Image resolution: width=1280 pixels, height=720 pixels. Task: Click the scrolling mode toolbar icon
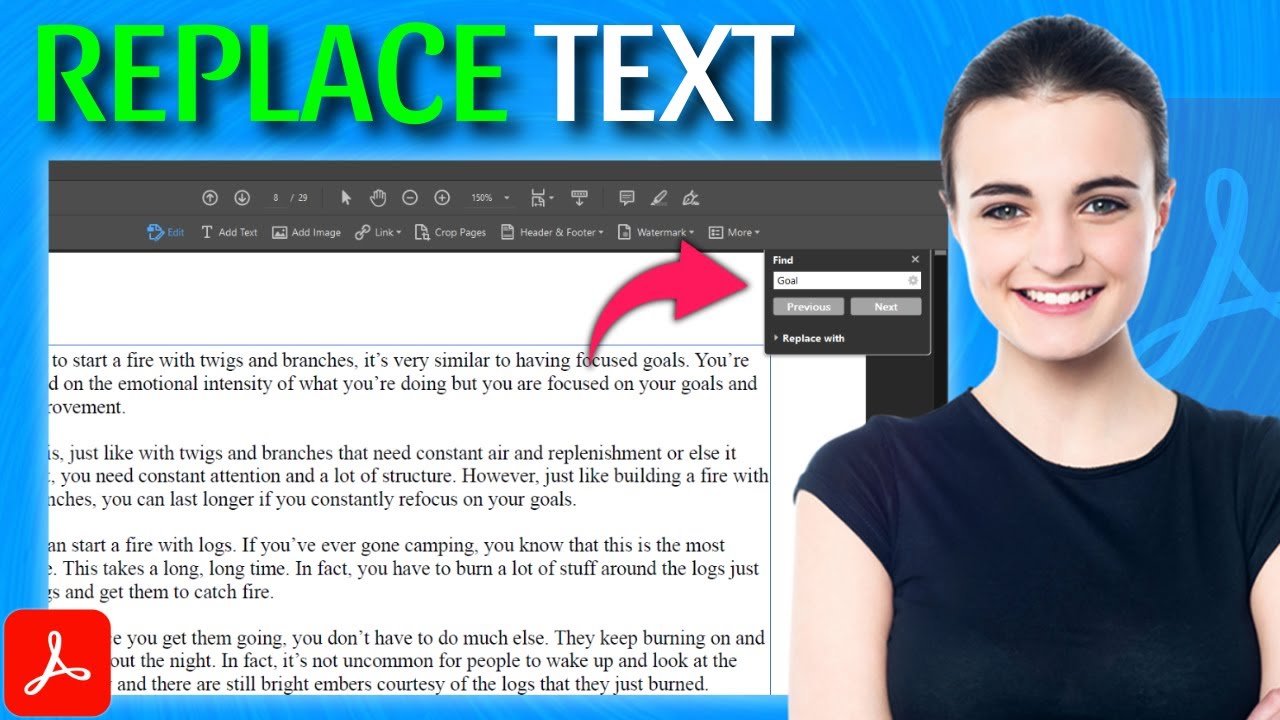point(579,198)
